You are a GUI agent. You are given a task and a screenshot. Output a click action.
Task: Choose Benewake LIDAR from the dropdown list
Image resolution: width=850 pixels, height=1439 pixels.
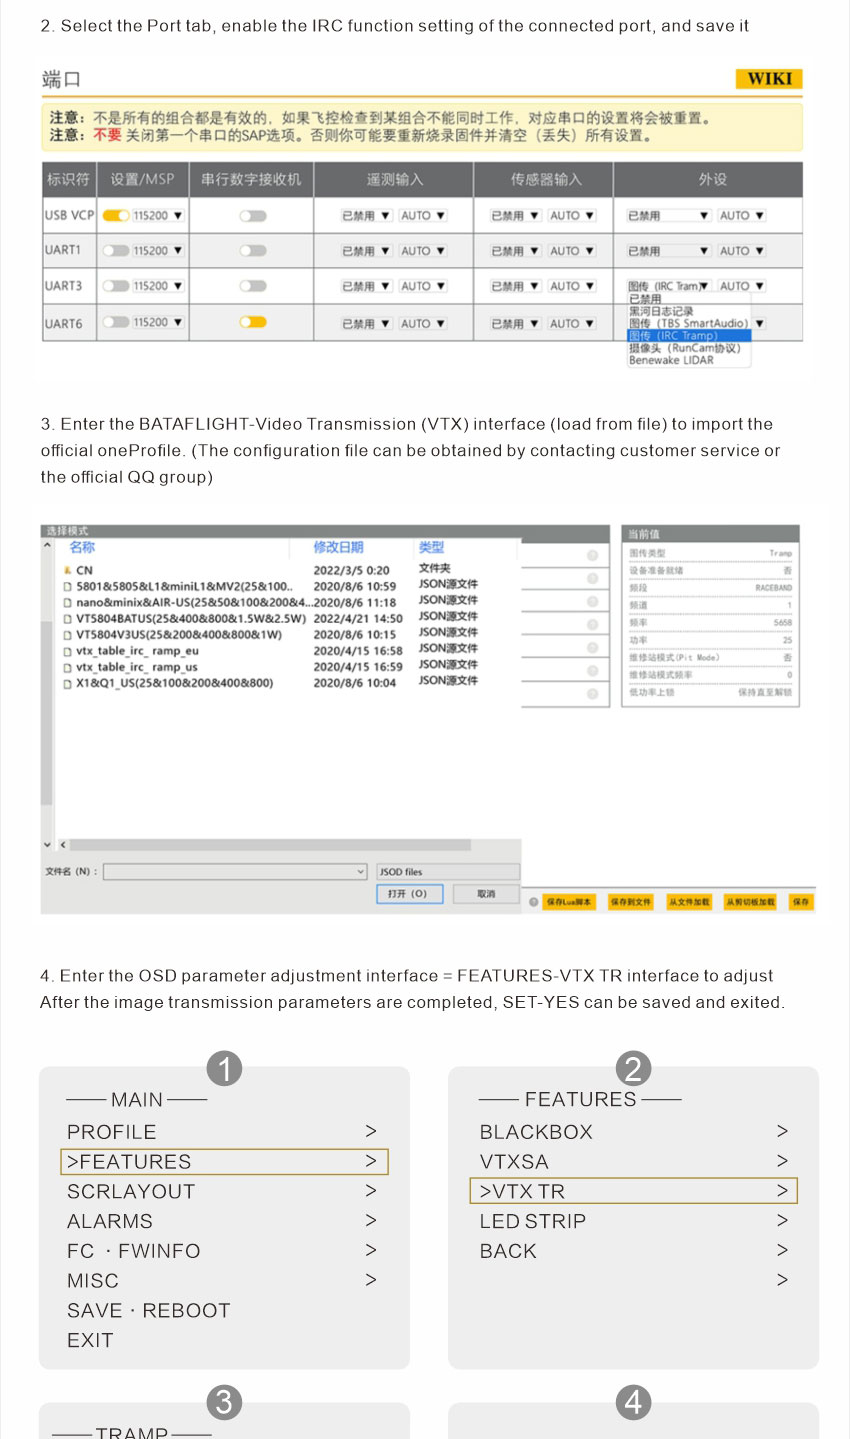point(671,361)
